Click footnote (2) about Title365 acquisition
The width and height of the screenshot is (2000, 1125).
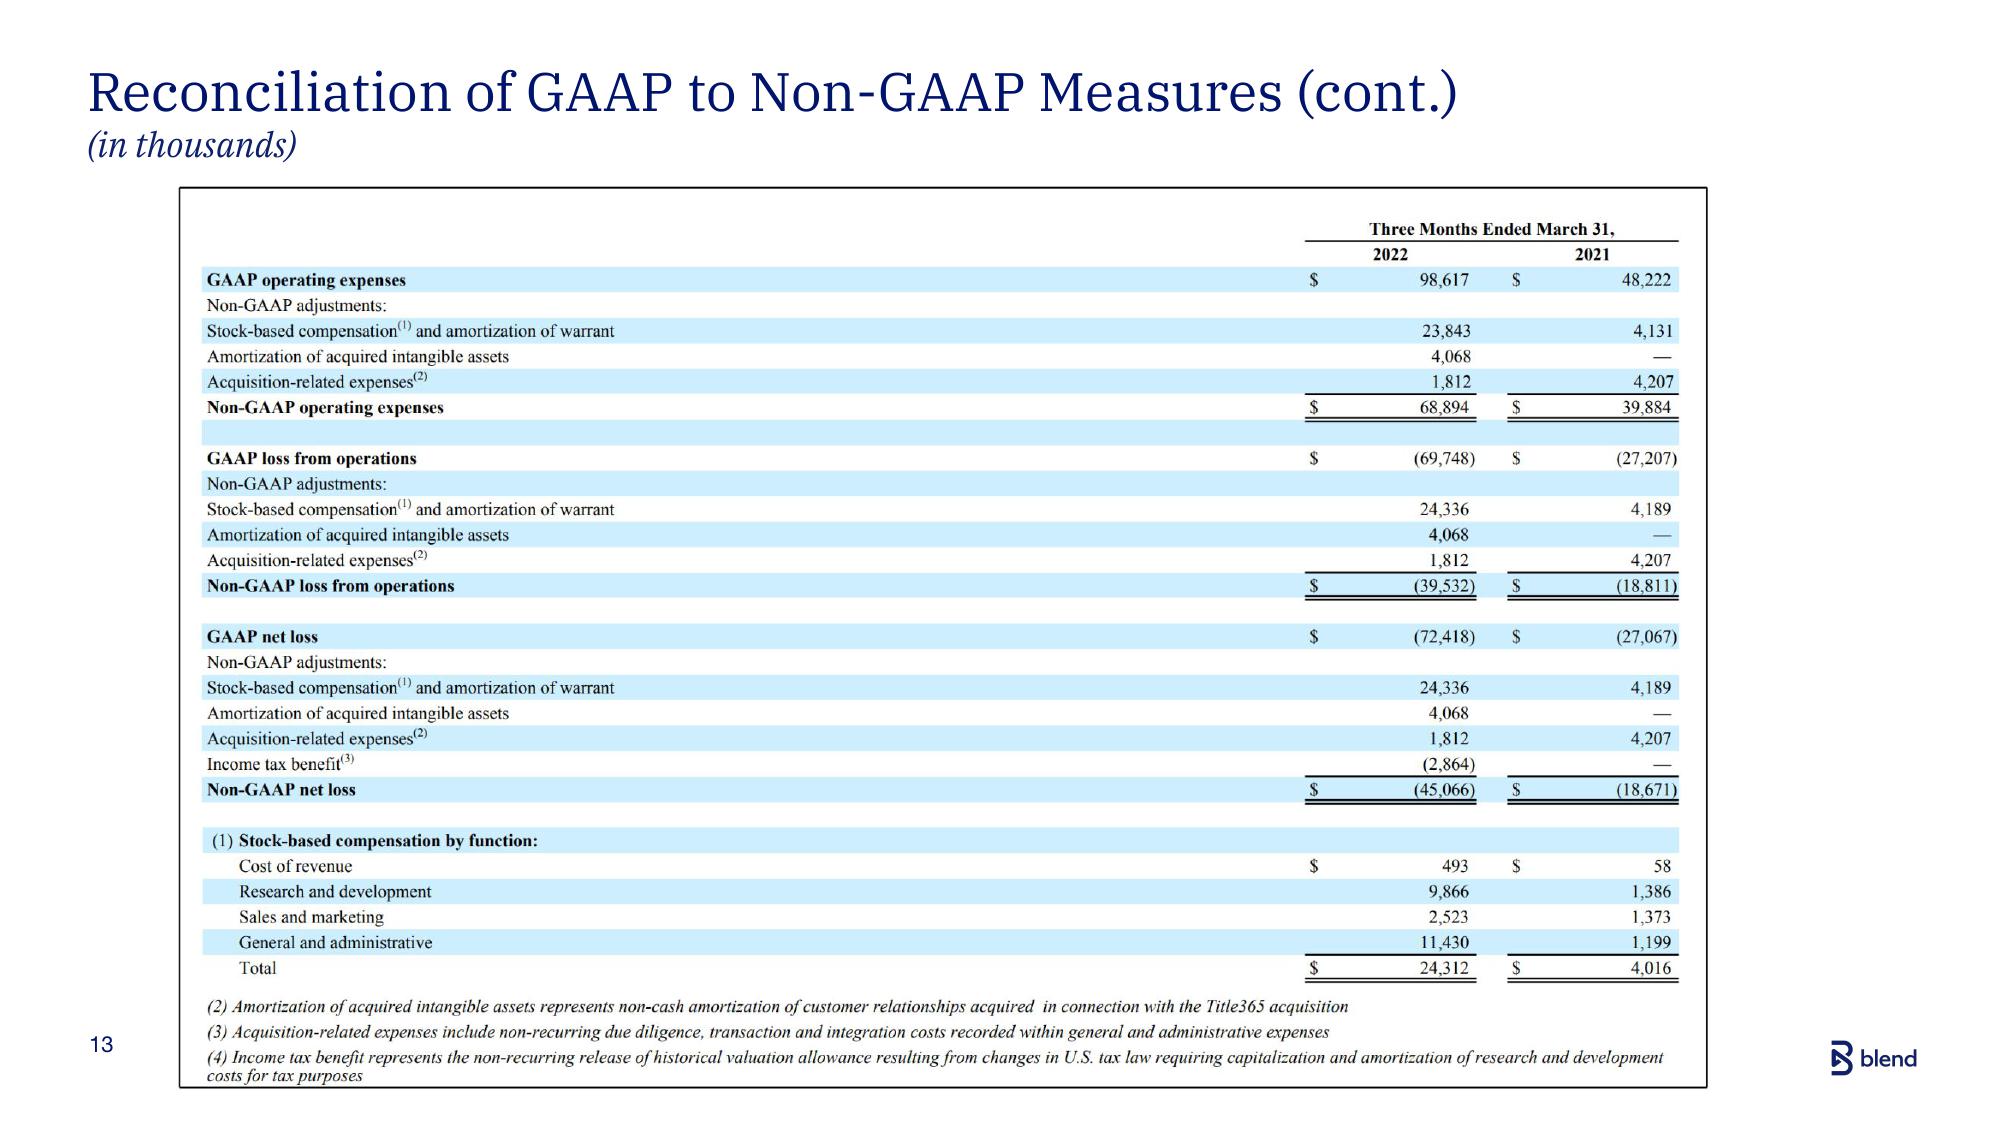777,1007
